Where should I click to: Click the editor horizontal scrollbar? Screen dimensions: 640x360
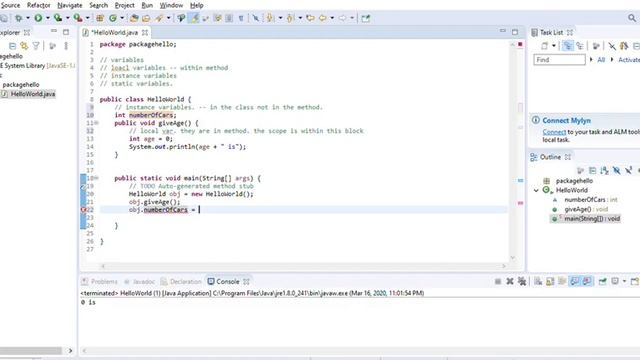(303, 266)
